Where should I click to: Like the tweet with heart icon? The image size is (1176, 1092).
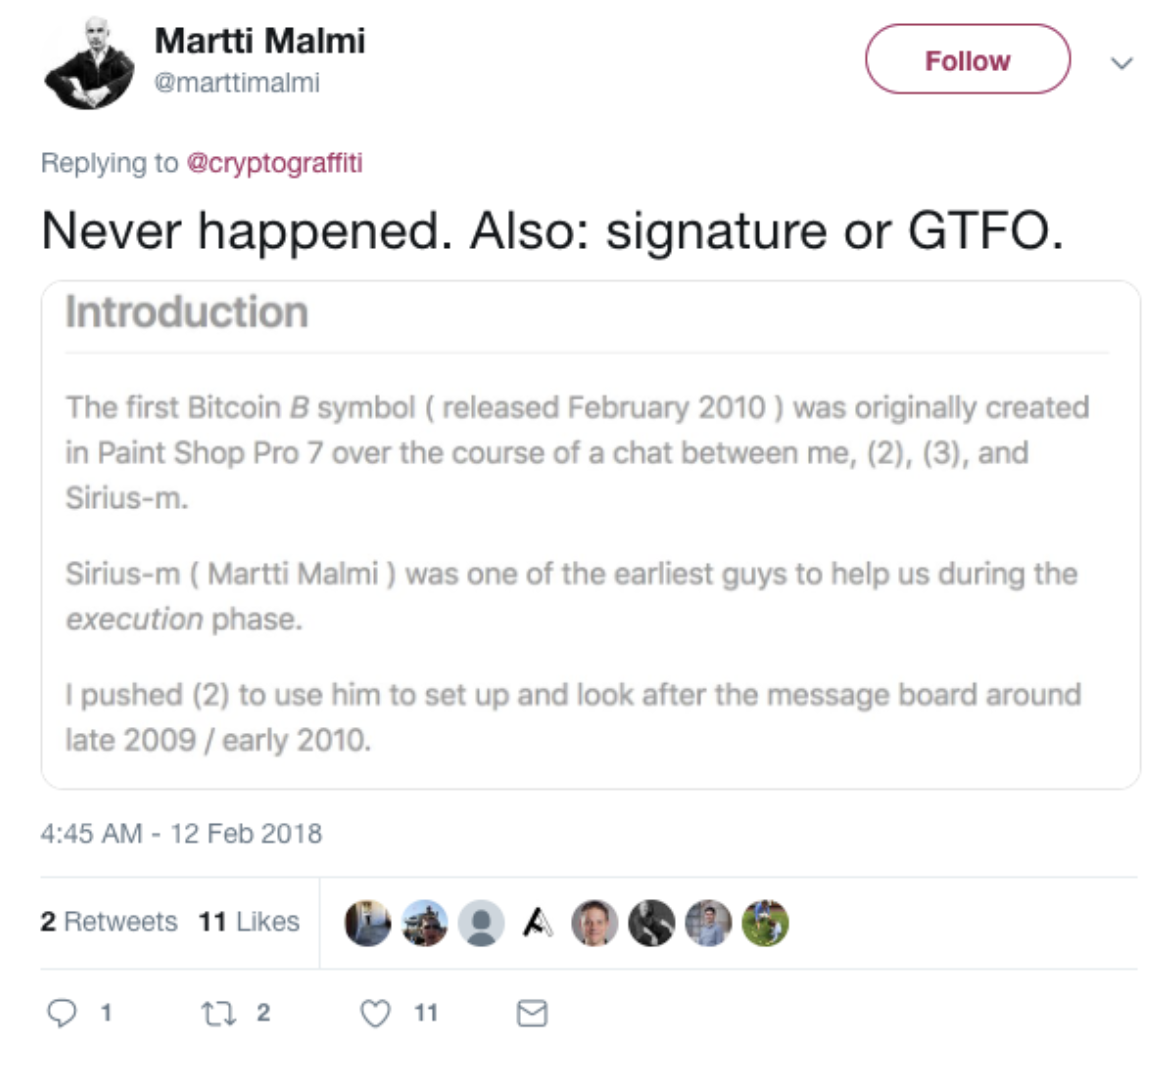click(x=375, y=1014)
